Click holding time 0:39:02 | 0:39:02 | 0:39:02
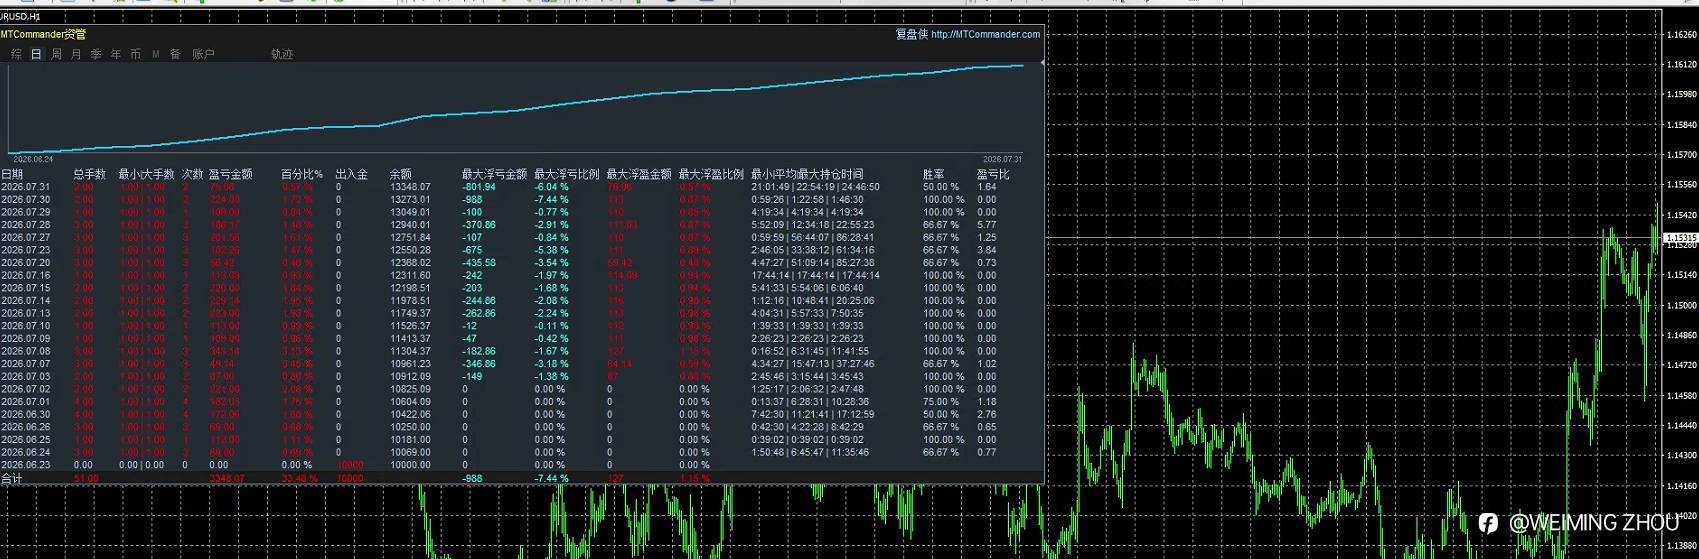 807,440
